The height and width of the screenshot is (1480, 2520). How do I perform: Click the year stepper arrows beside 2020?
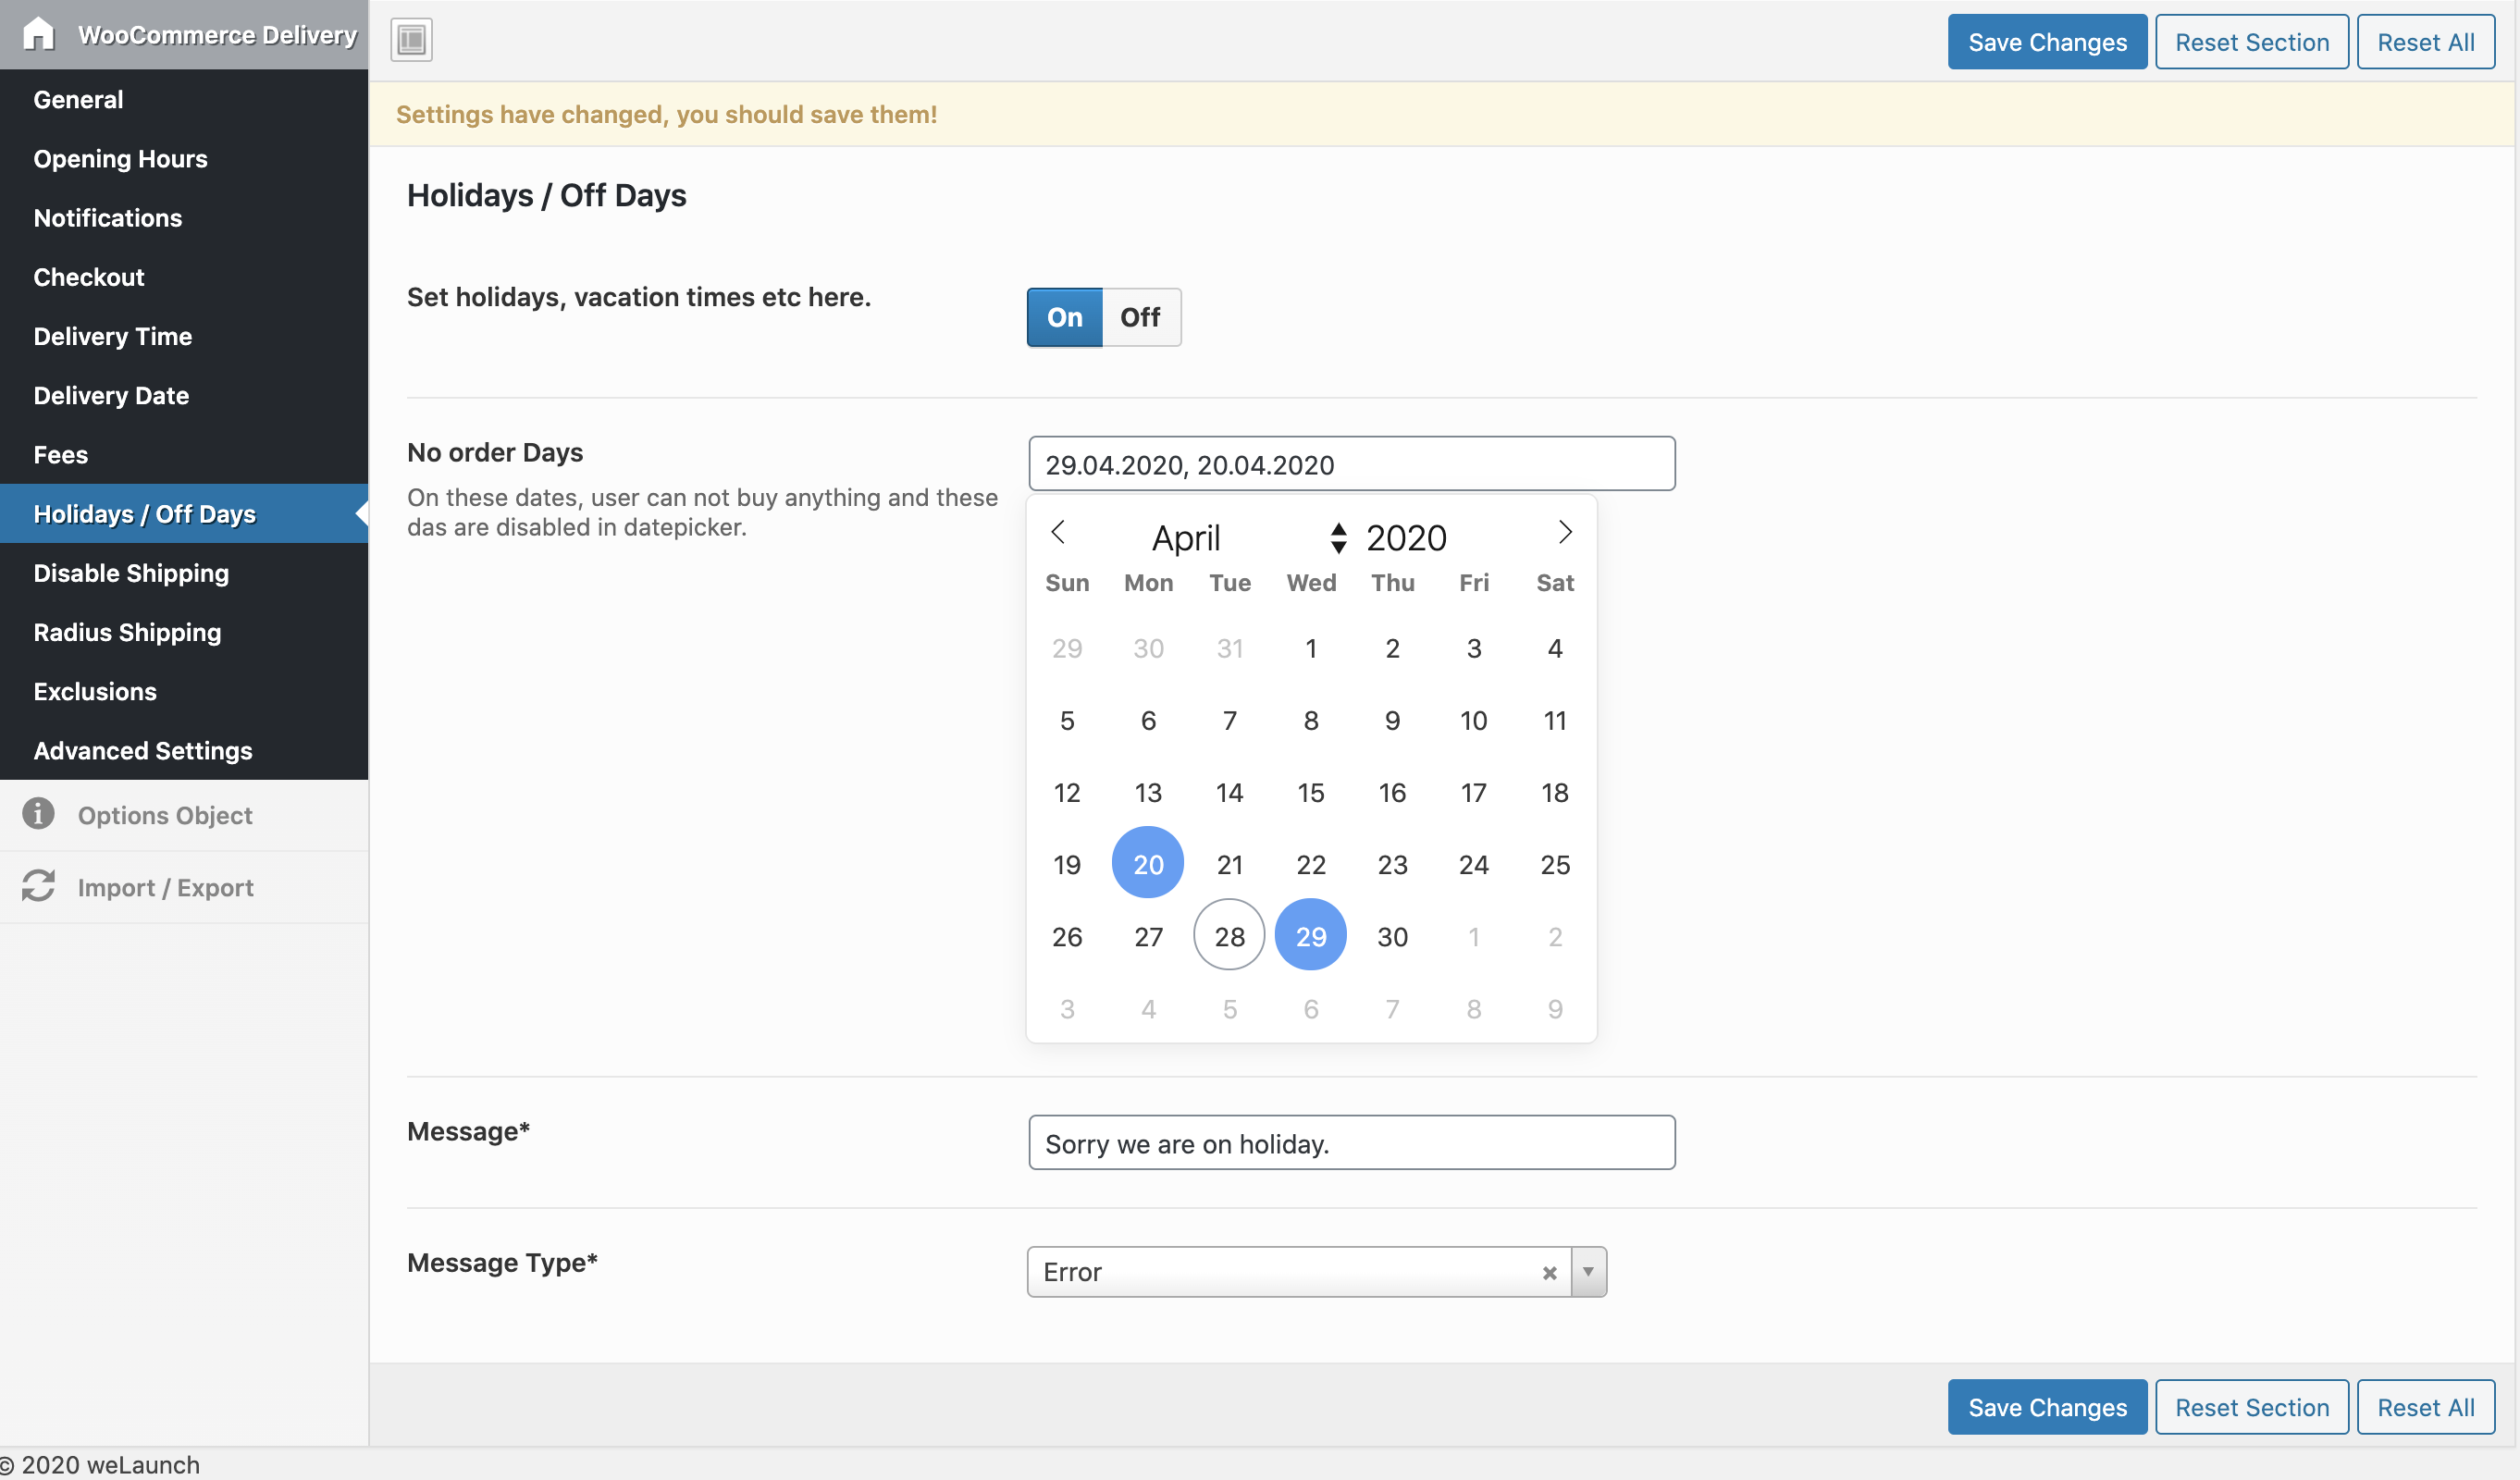point(1338,538)
